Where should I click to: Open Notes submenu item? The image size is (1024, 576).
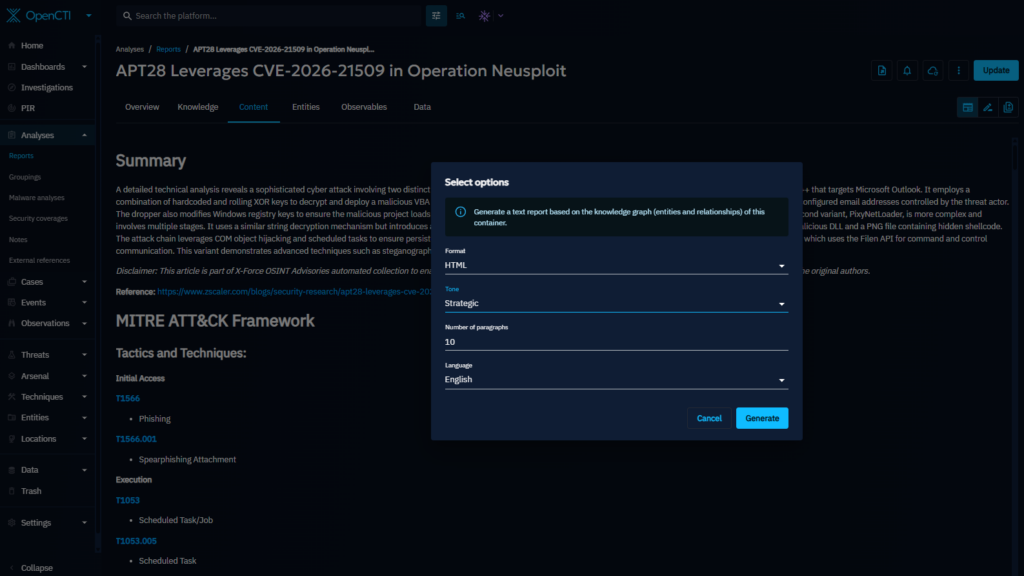[x=18, y=240]
